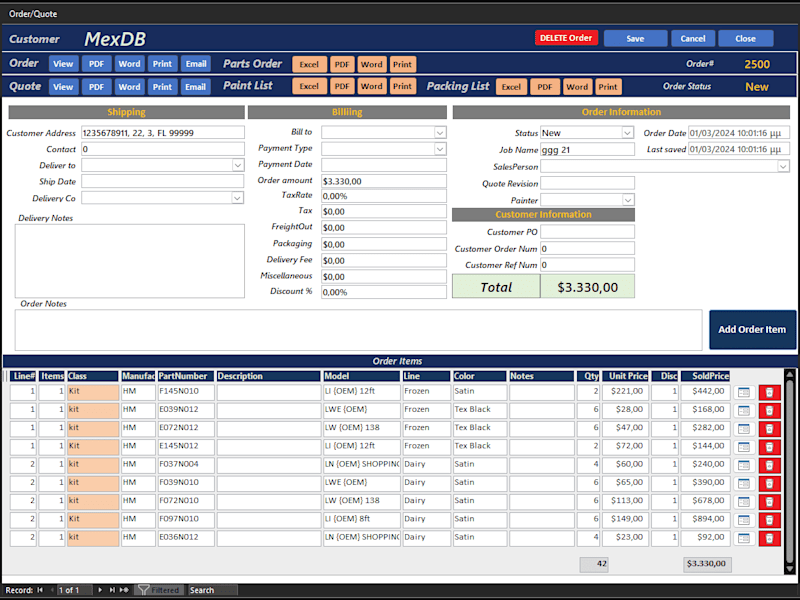
Task: Close the Order/Quote form
Action: pyautogui.click(x=745, y=38)
